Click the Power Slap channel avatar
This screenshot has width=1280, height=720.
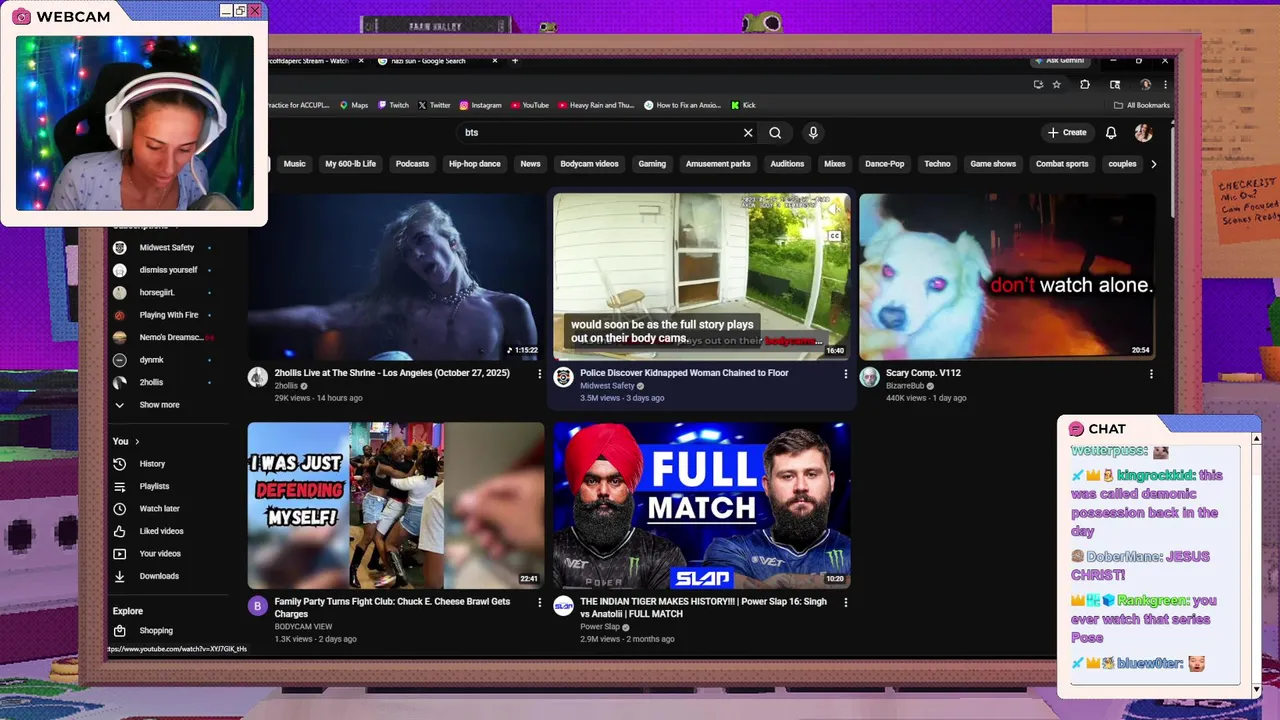point(563,606)
